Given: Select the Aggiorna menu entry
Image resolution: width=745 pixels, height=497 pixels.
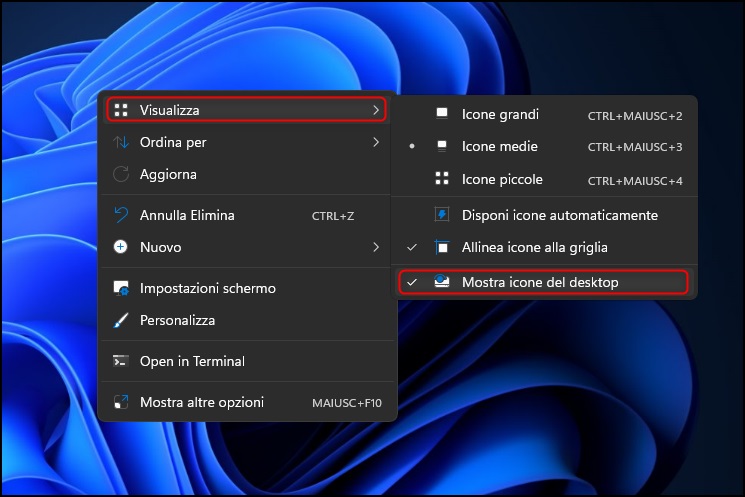Looking at the screenshot, I should click(x=168, y=174).
